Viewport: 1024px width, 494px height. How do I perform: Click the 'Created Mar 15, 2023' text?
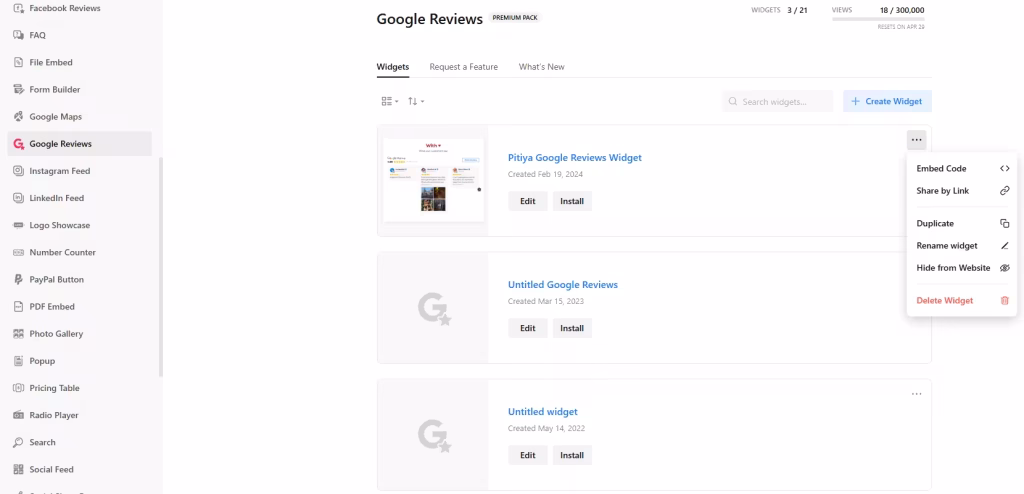546,301
